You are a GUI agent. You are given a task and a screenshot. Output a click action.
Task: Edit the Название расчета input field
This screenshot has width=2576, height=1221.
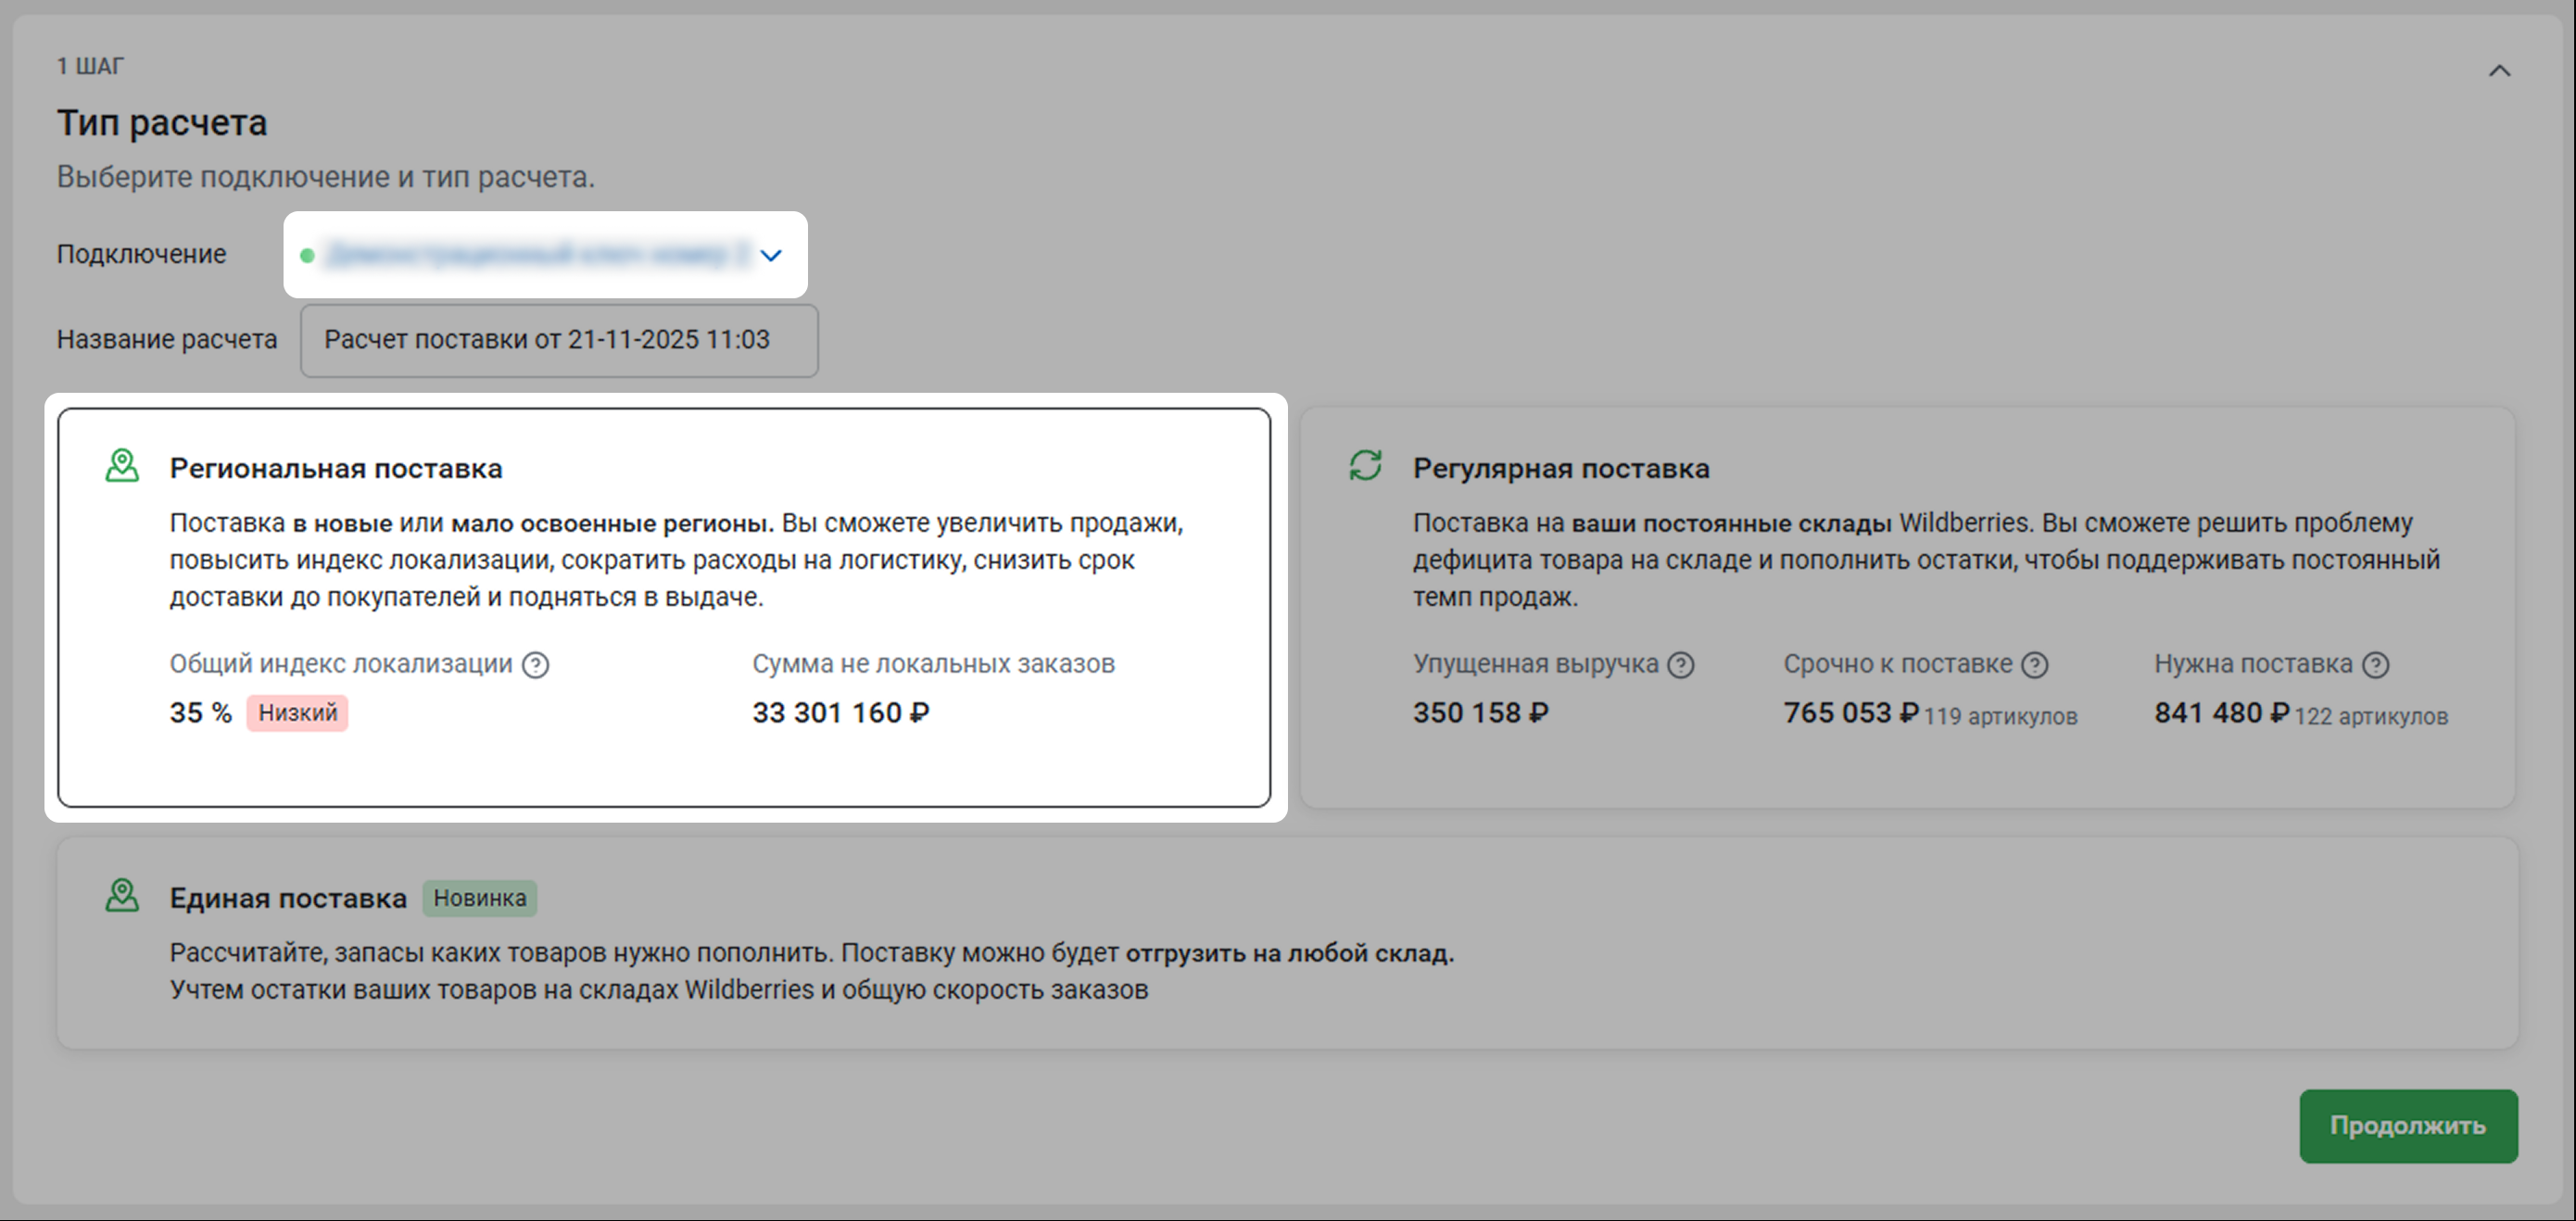tap(558, 341)
